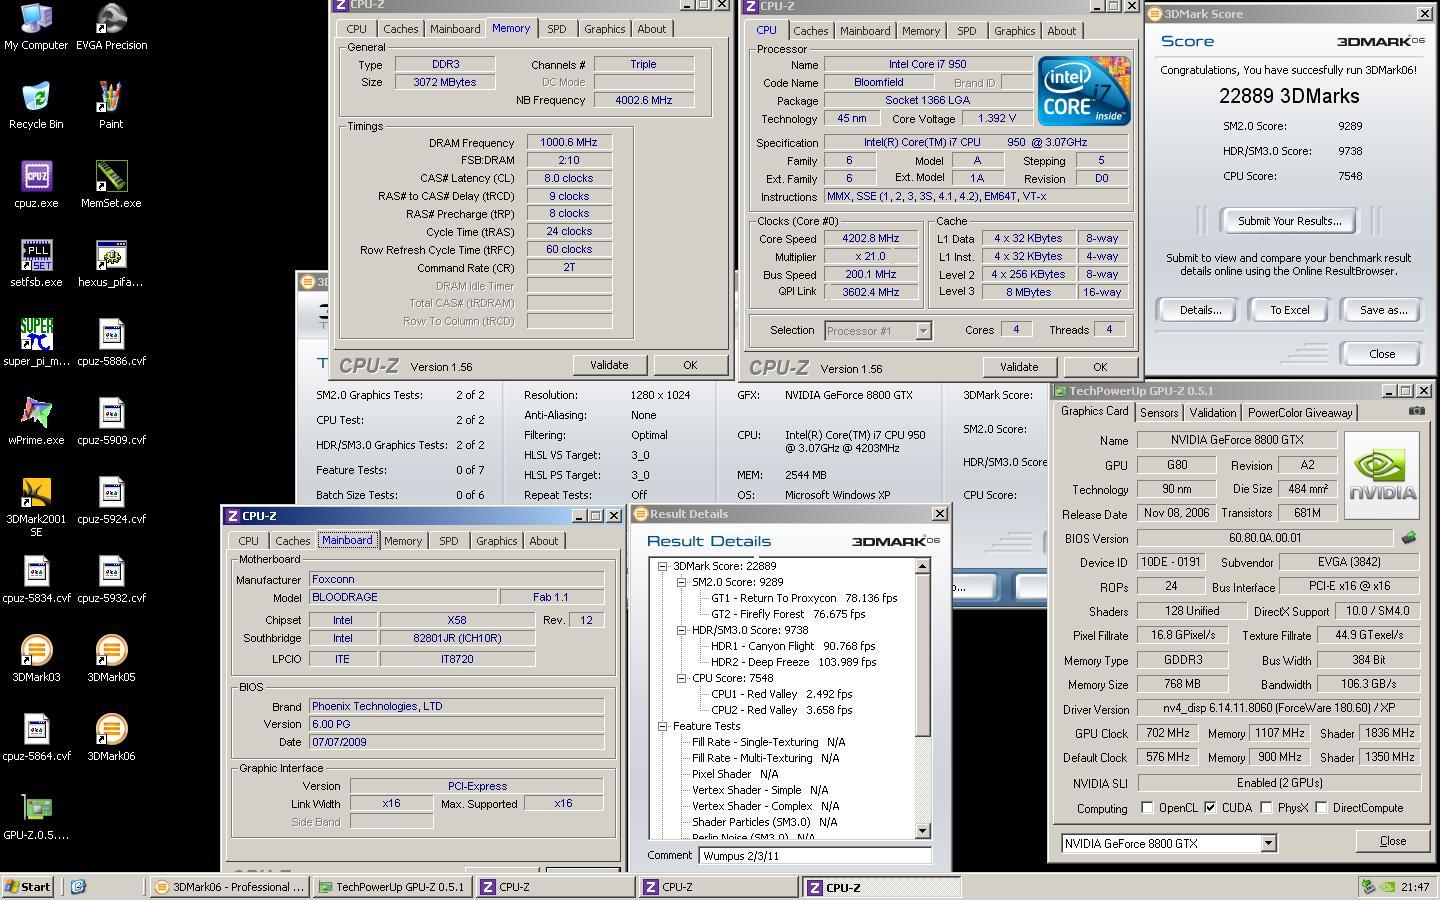Viewport: 1440px width, 900px height.
Task: Click the GPU-Z screenshot camera icon
Action: 1416,410
